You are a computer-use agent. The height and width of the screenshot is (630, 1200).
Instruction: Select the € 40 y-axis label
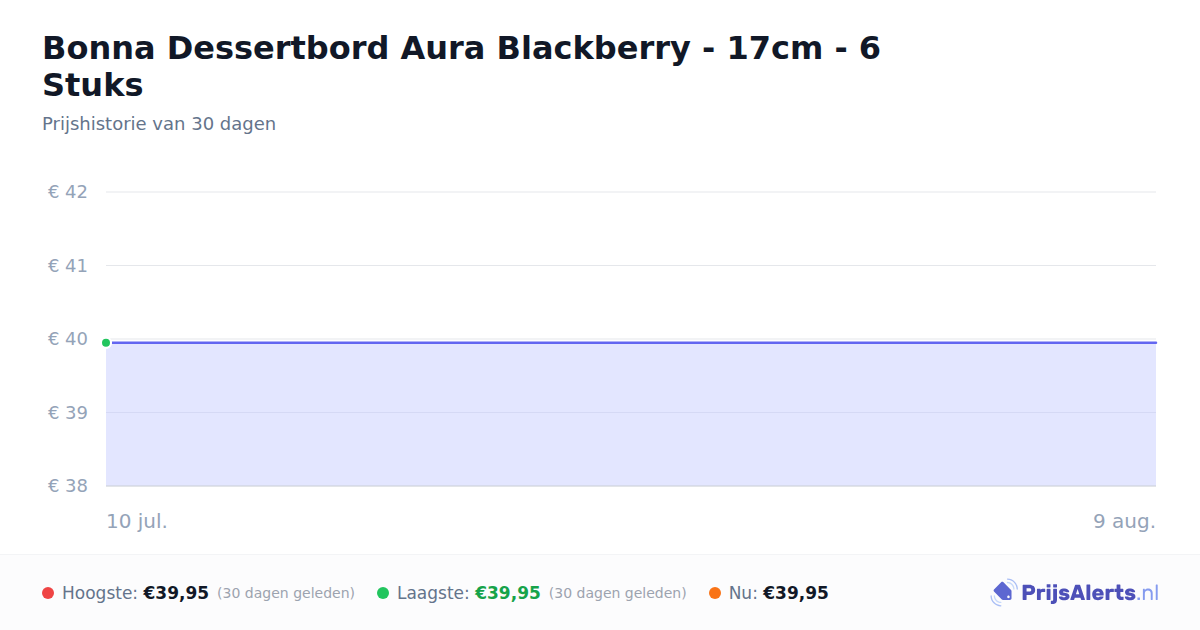click(68, 339)
